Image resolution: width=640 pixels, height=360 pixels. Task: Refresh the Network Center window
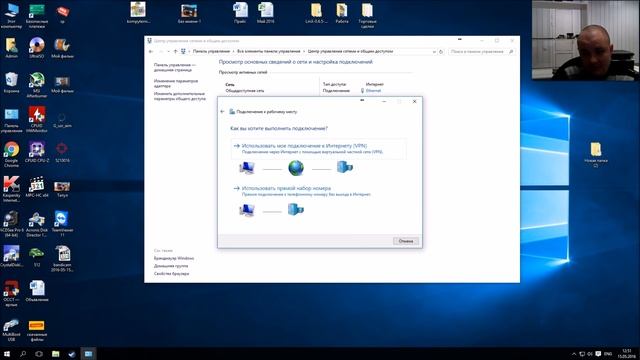(441, 52)
